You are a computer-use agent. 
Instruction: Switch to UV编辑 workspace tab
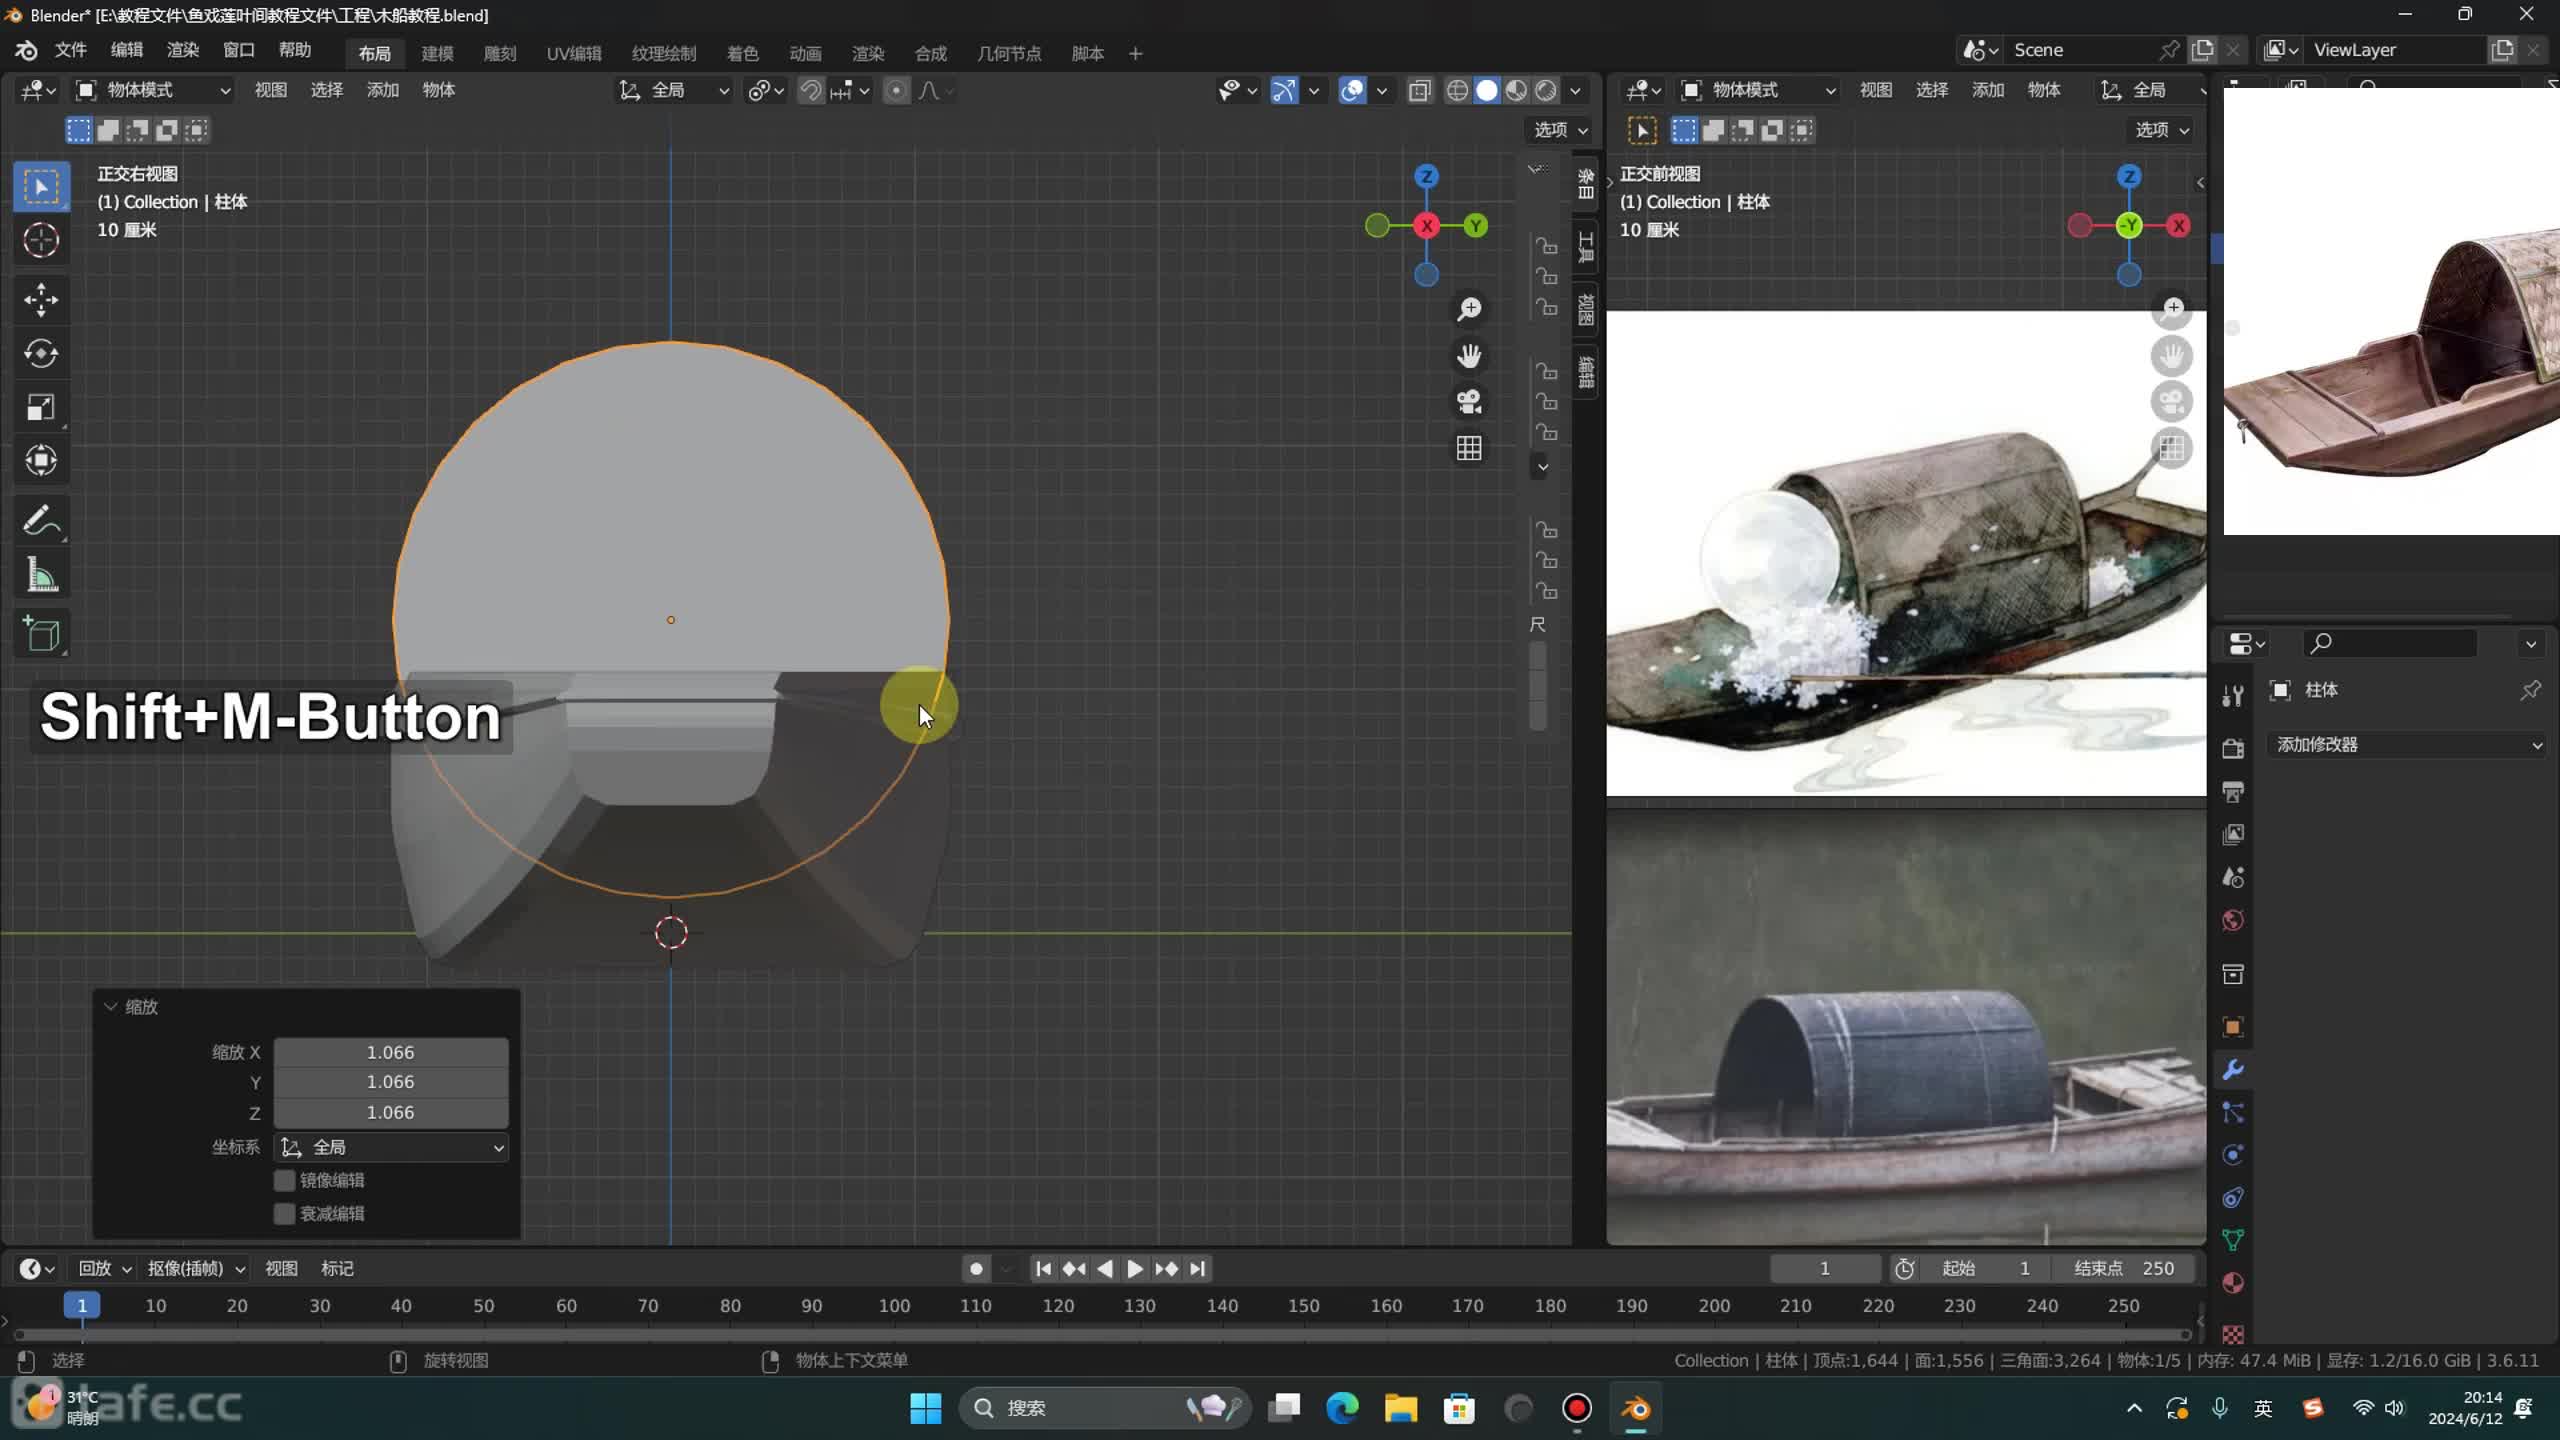click(574, 54)
